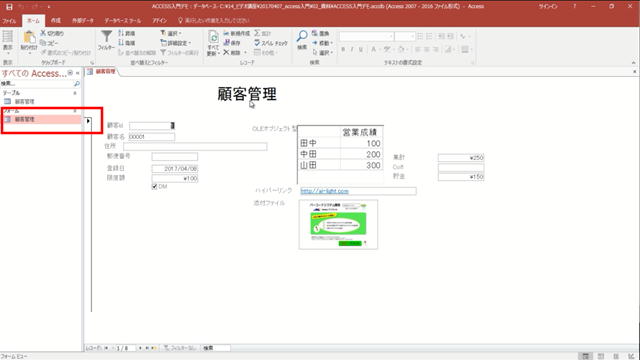Select the 顧客管理 table in the navigation pane
640x360 pixels.
[x=24, y=101]
